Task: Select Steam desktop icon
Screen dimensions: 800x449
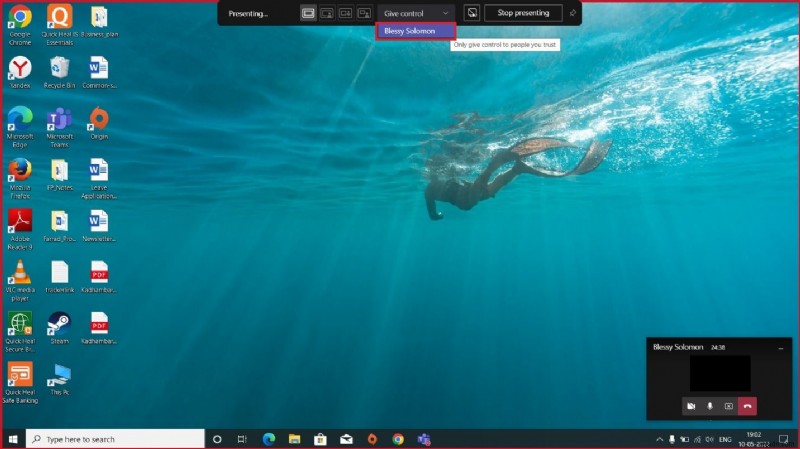Action: pyautogui.click(x=60, y=328)
